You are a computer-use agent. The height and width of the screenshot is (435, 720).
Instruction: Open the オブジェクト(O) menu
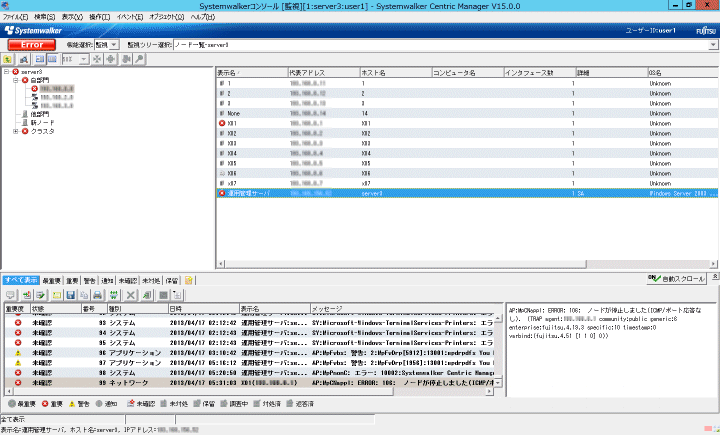(x=166, y=17)
